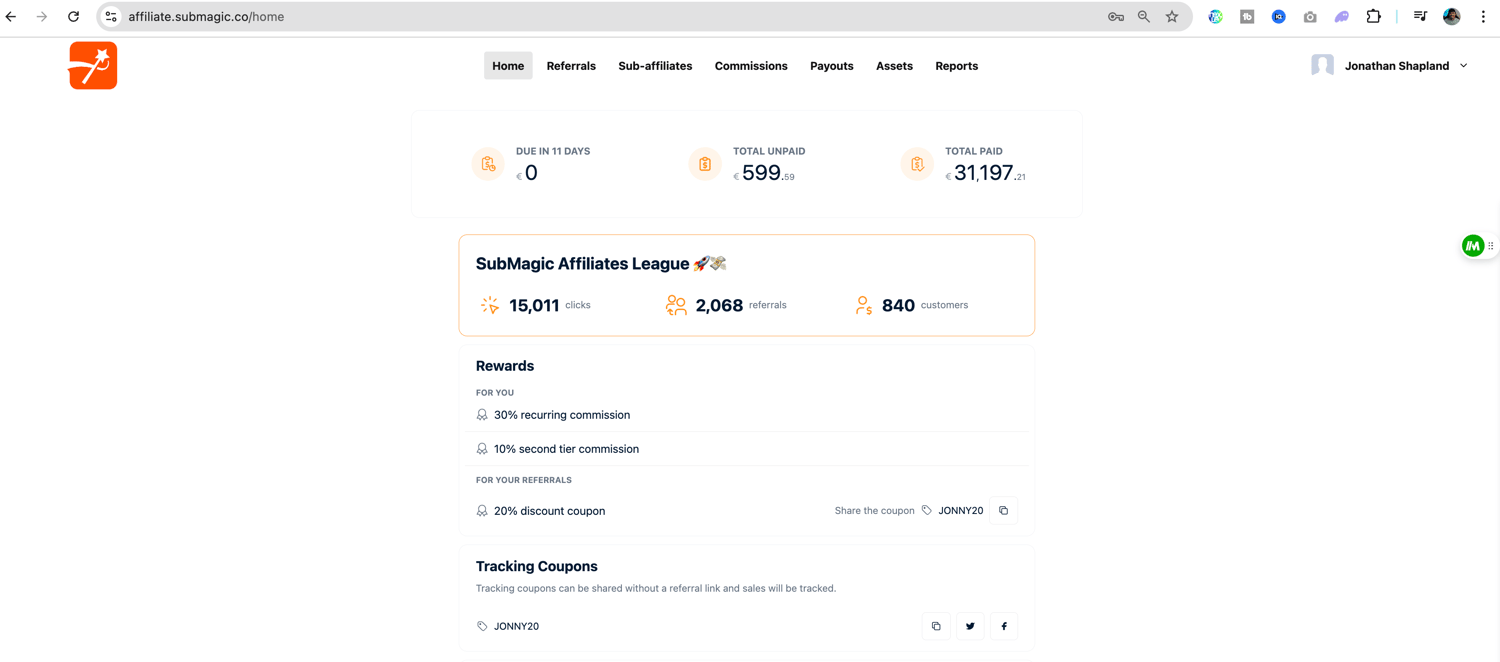This screenshot has width=1500, height=662.
Task: Click the customers person icon
Action: coord(864,305)
